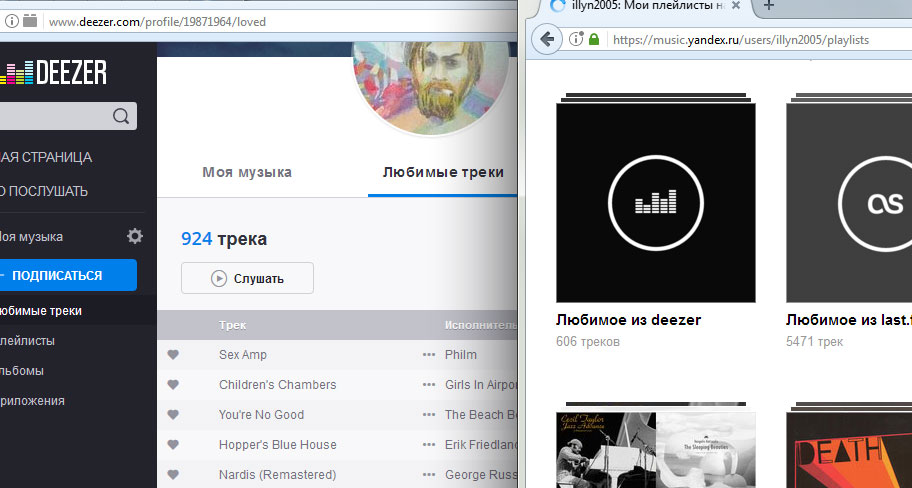Click artist Girls In Airports
Viewport: 912px width, 488px height.
tap(480, 385)
